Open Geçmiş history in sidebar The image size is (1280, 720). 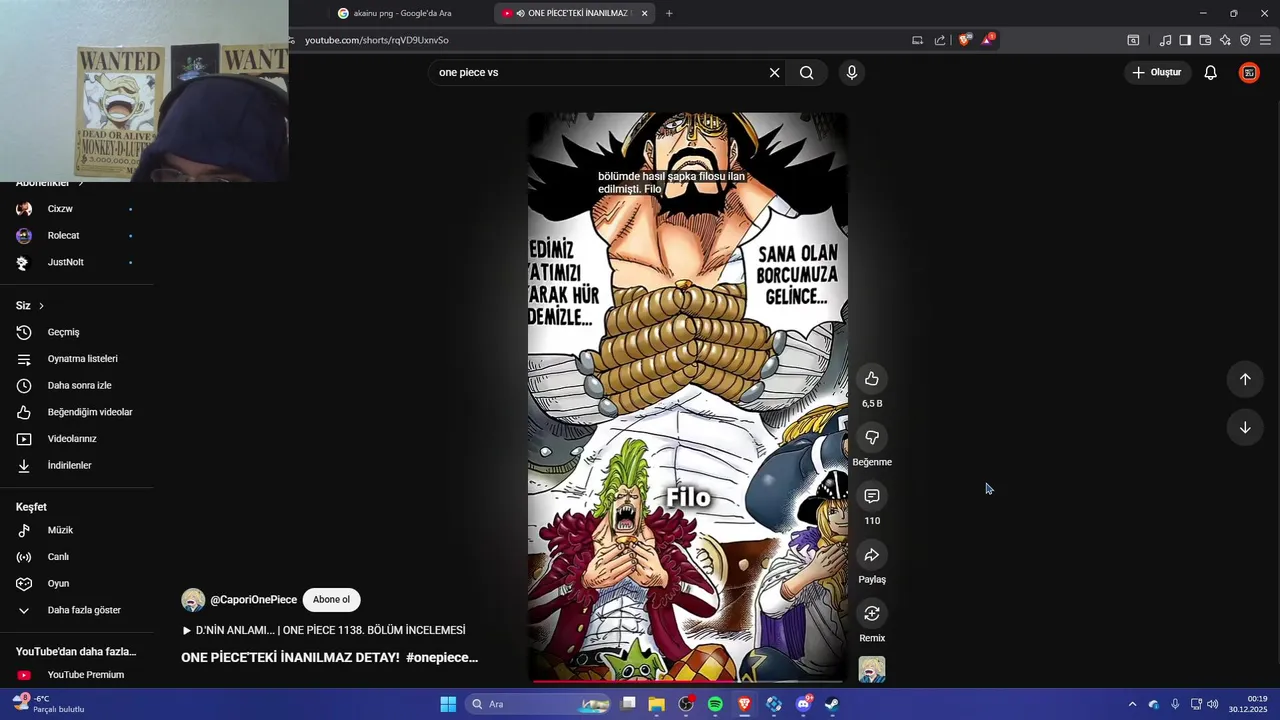(63, 332)
